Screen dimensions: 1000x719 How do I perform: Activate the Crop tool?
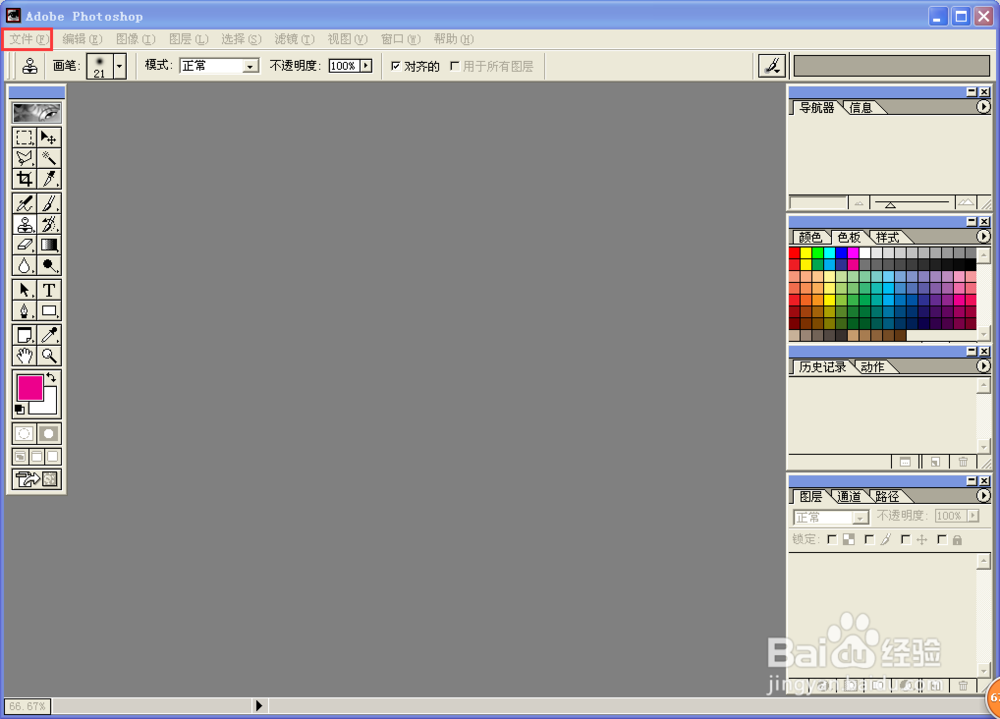[x=24, y=179]
